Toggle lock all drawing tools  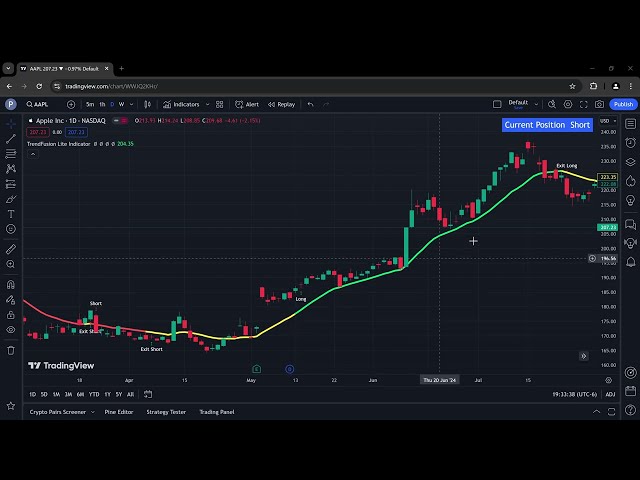point(11,315)
